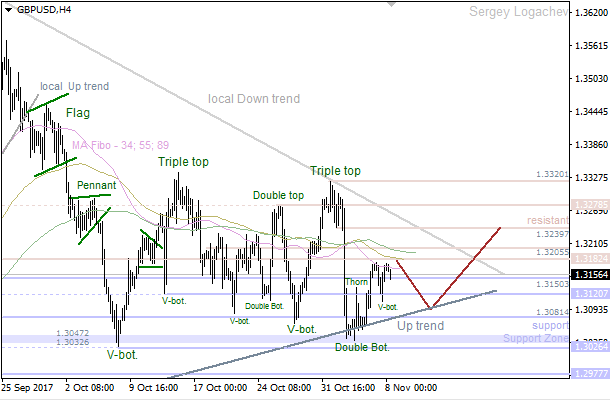Select the gray 'Up trend' label
Image resolution: width=610 pixels, height=400 pixels.
point(419,326)
